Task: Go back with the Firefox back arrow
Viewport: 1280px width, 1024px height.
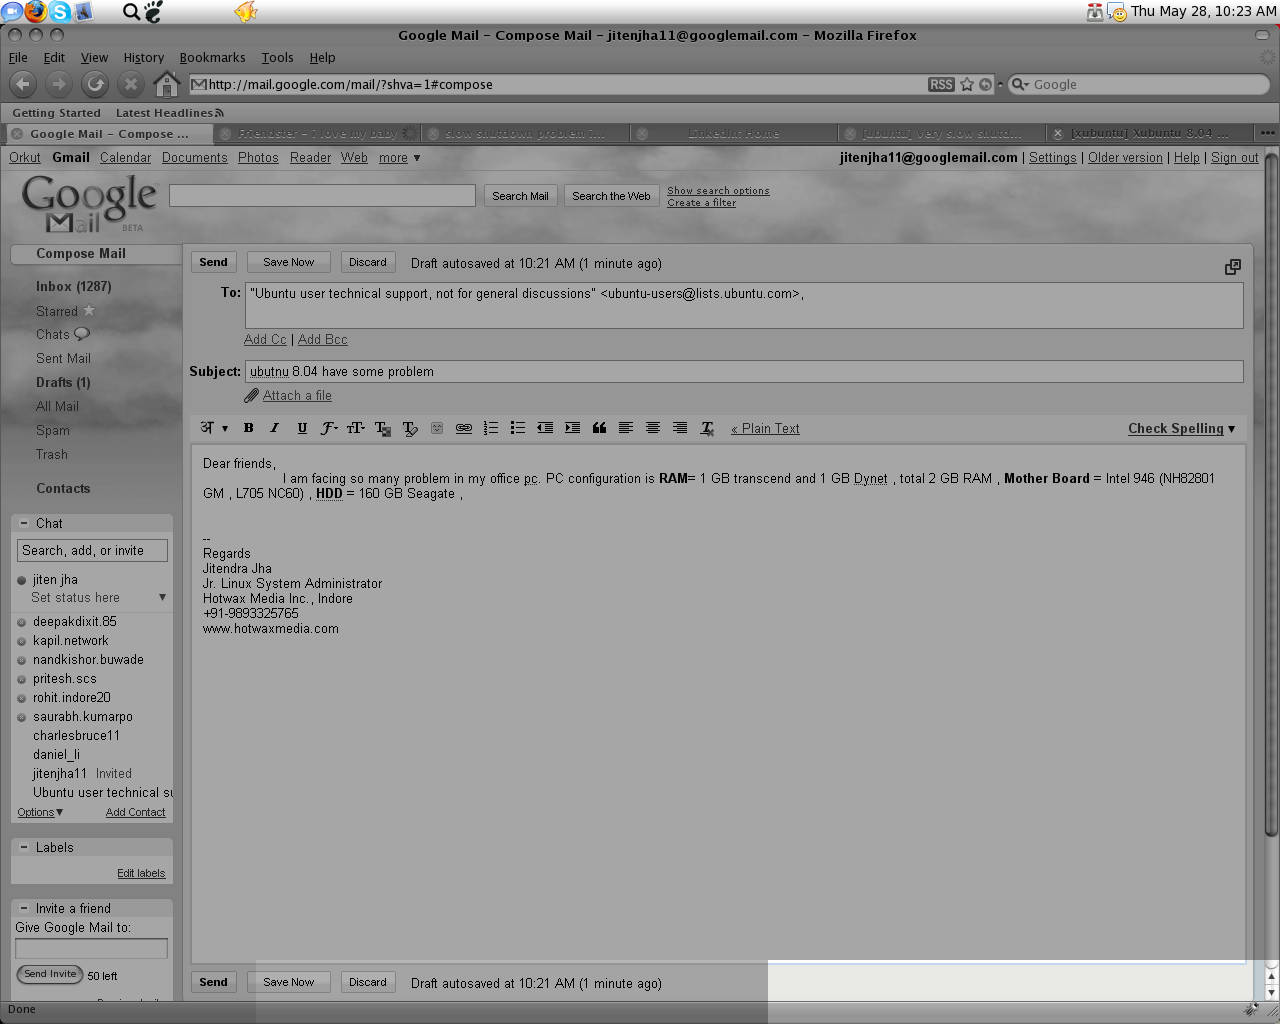Action: pos(23,85)
